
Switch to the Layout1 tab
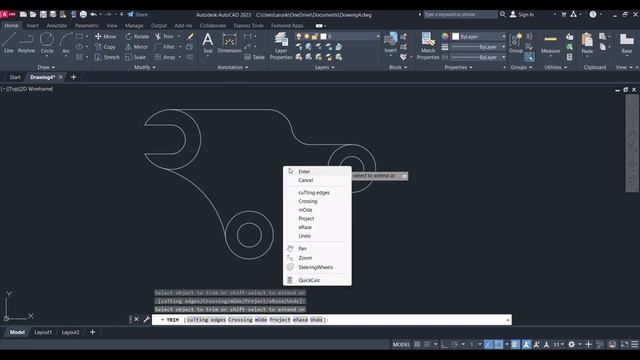coord(43,332)
